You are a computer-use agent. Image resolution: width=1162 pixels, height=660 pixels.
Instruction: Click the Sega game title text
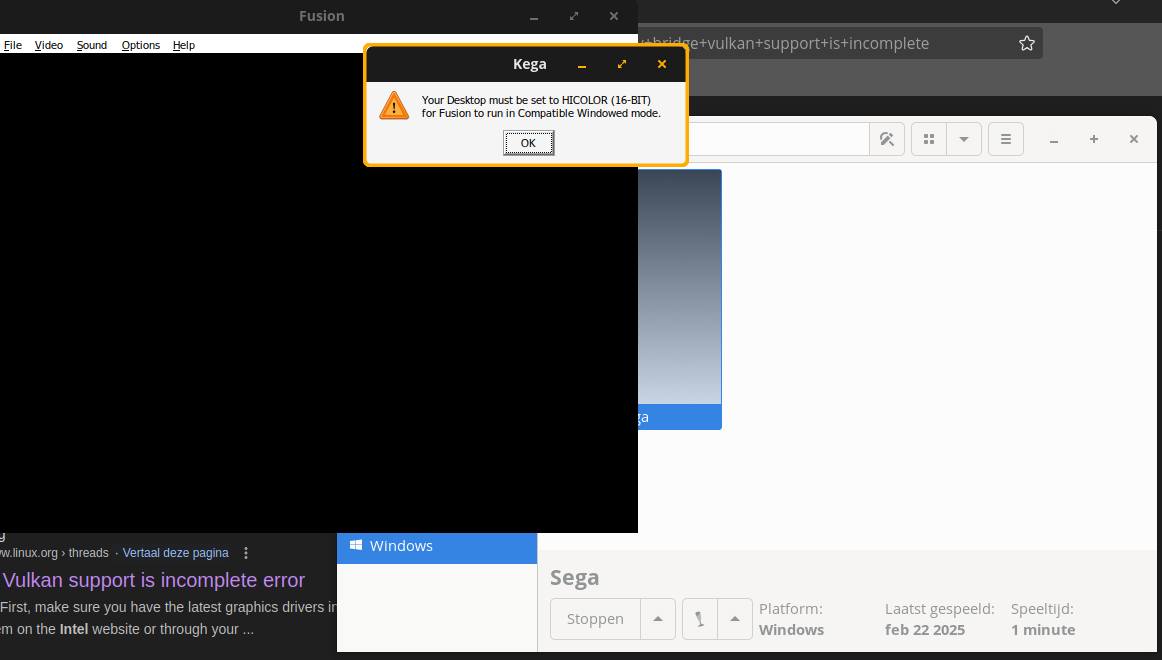(574, 578)
